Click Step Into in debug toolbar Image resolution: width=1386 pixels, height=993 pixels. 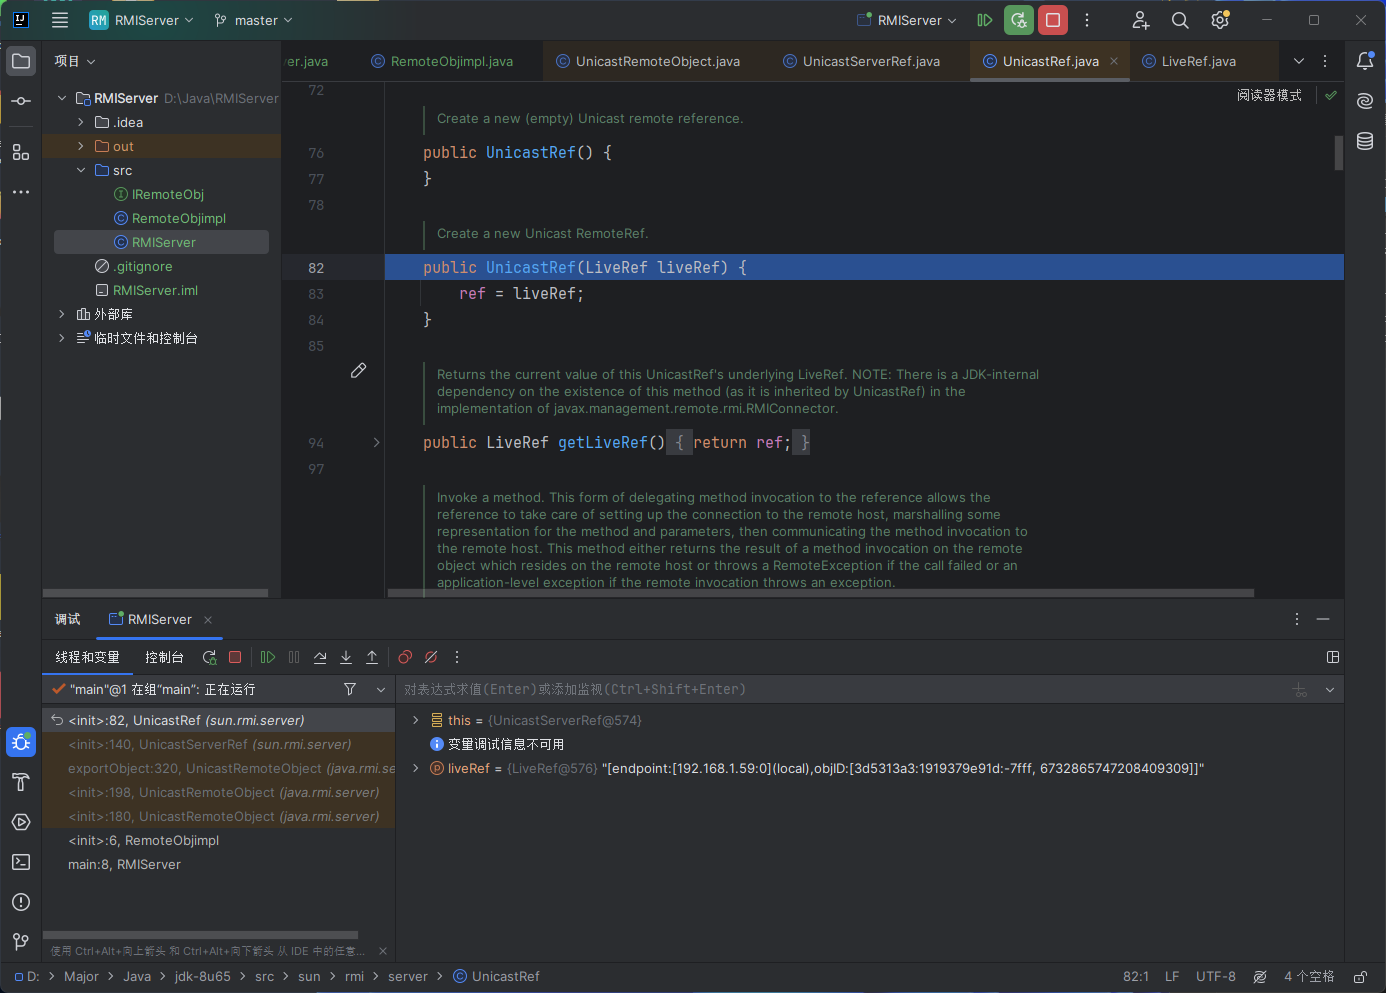(346, 657)
